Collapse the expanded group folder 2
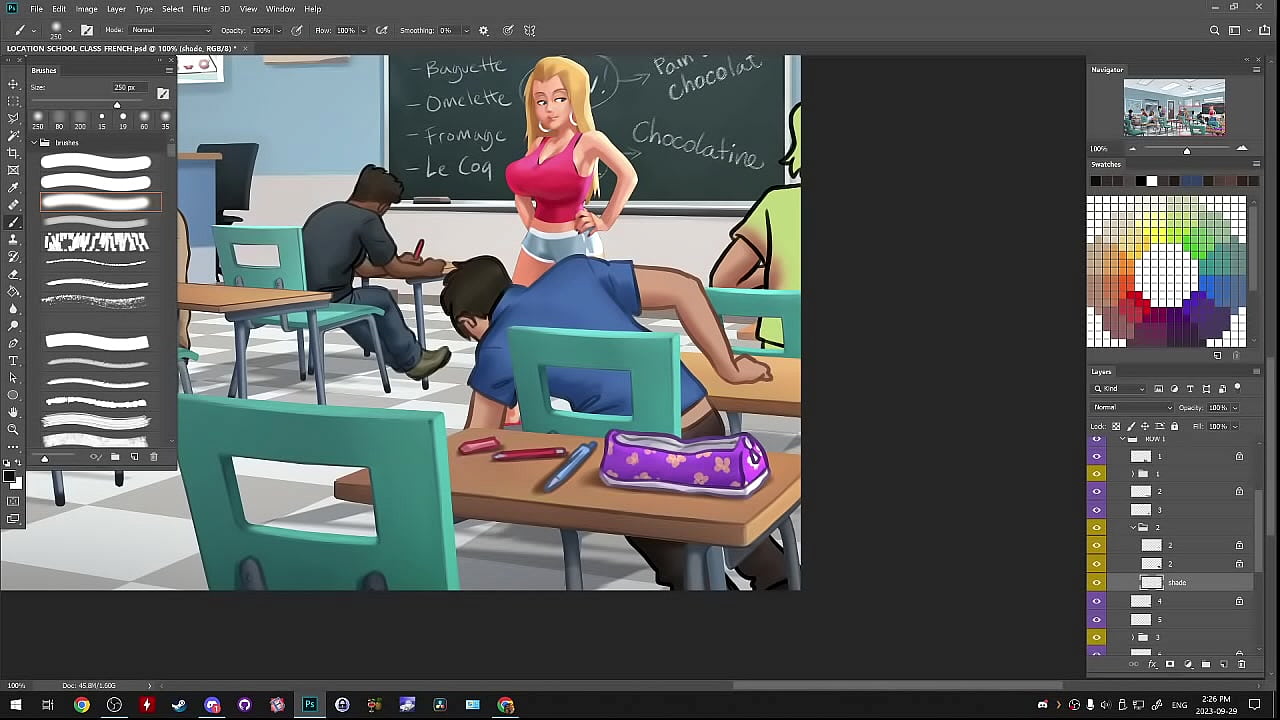Viewport: 1280px width, 720px height. point(1134,527)
